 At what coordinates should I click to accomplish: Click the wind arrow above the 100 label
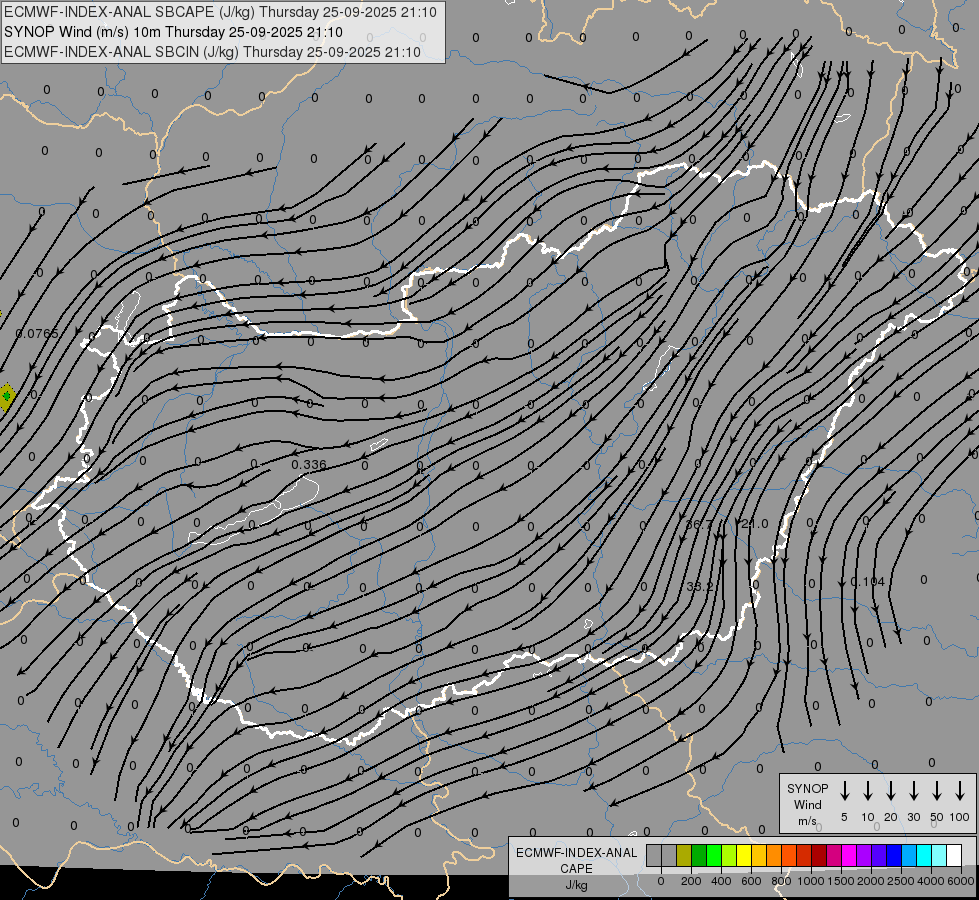[960, 791]
